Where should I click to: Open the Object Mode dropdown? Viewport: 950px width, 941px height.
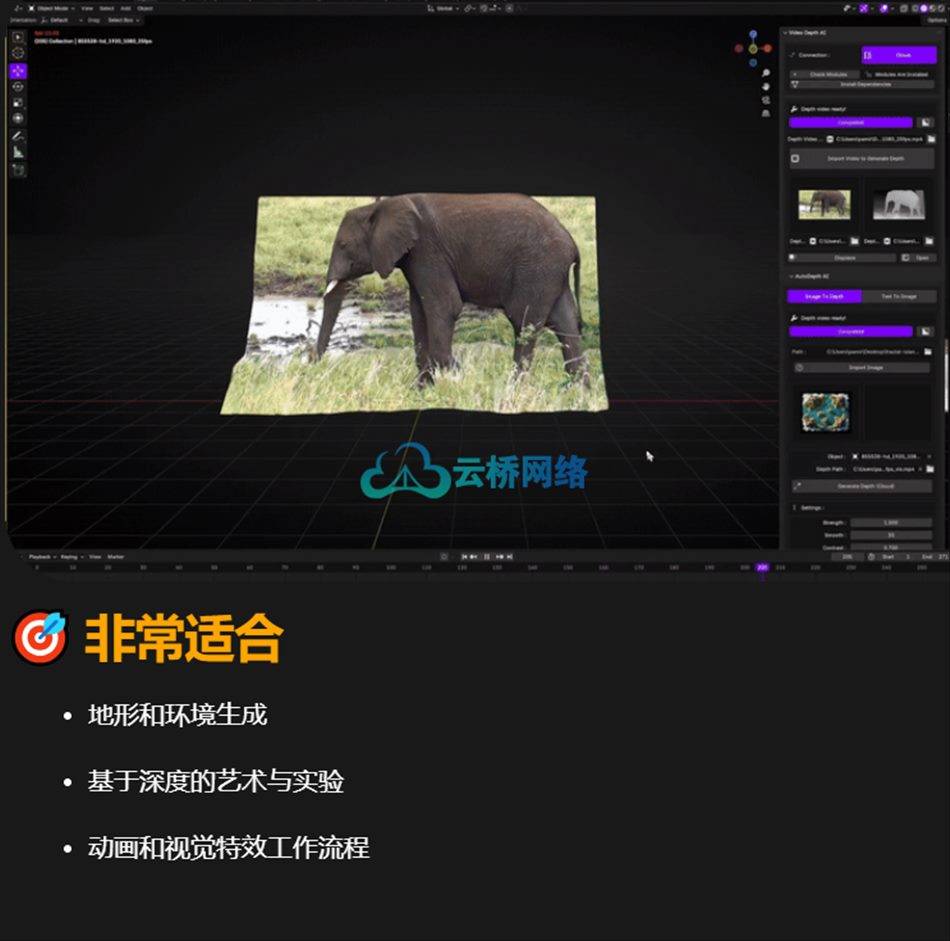coord(51,8)
